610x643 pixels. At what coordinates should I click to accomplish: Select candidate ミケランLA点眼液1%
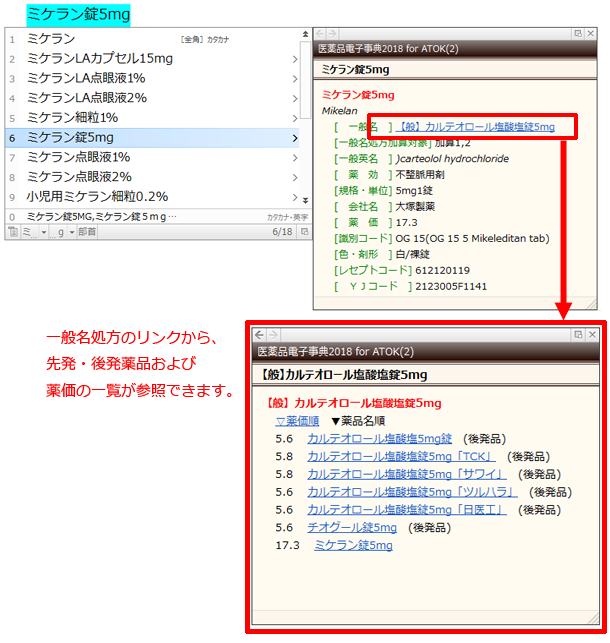pyautogui.click(x=152, y=79)
